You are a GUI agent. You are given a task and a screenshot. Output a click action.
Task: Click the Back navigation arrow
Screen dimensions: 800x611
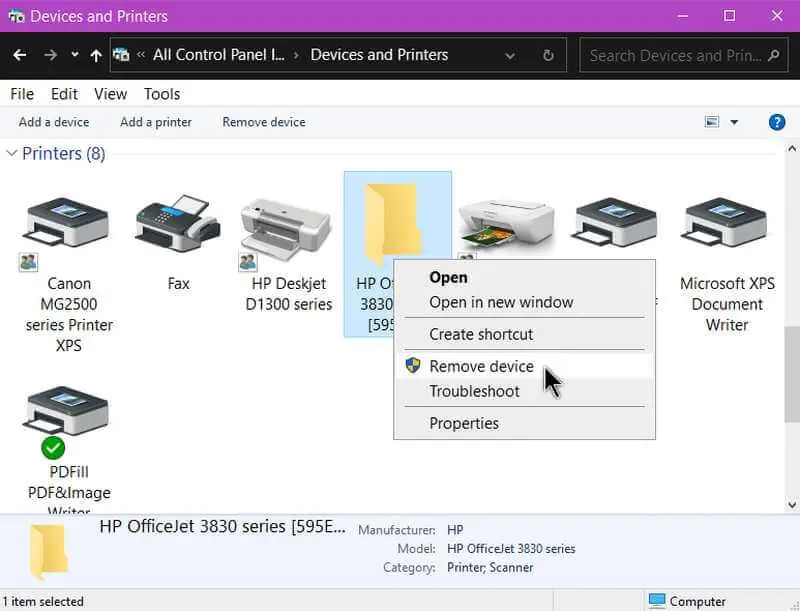[20, 55]
